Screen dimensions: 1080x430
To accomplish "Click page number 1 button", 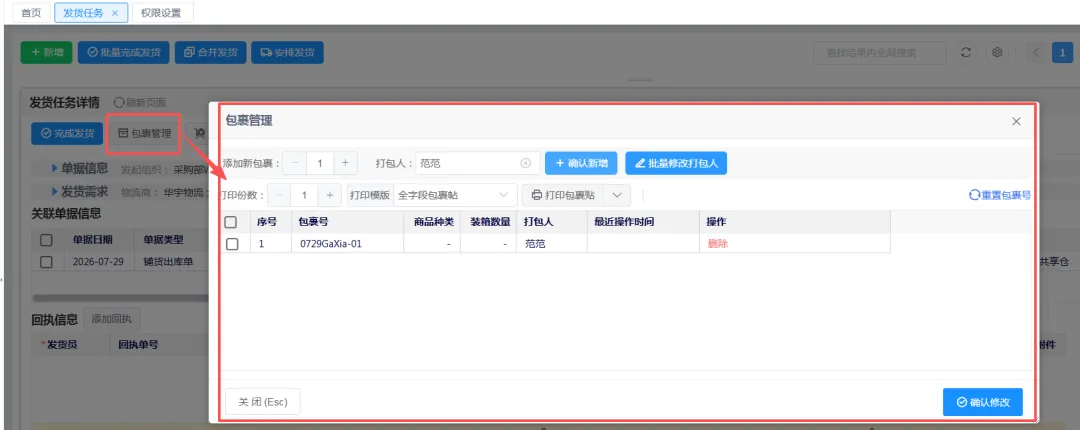I will click(x=1063, y=52).
